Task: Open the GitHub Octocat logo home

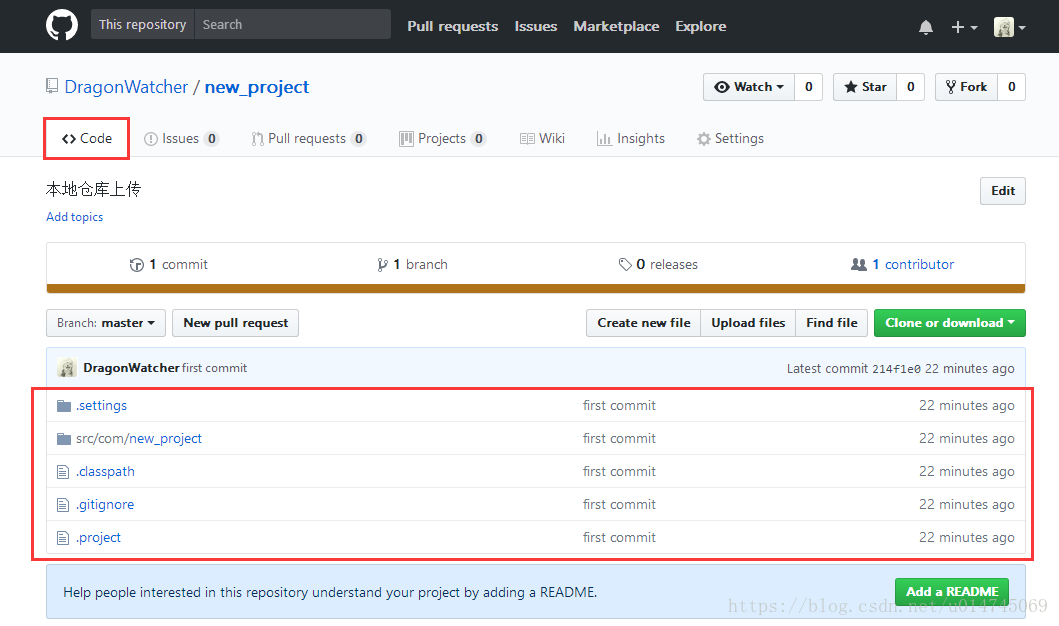Action: [61, 25]
